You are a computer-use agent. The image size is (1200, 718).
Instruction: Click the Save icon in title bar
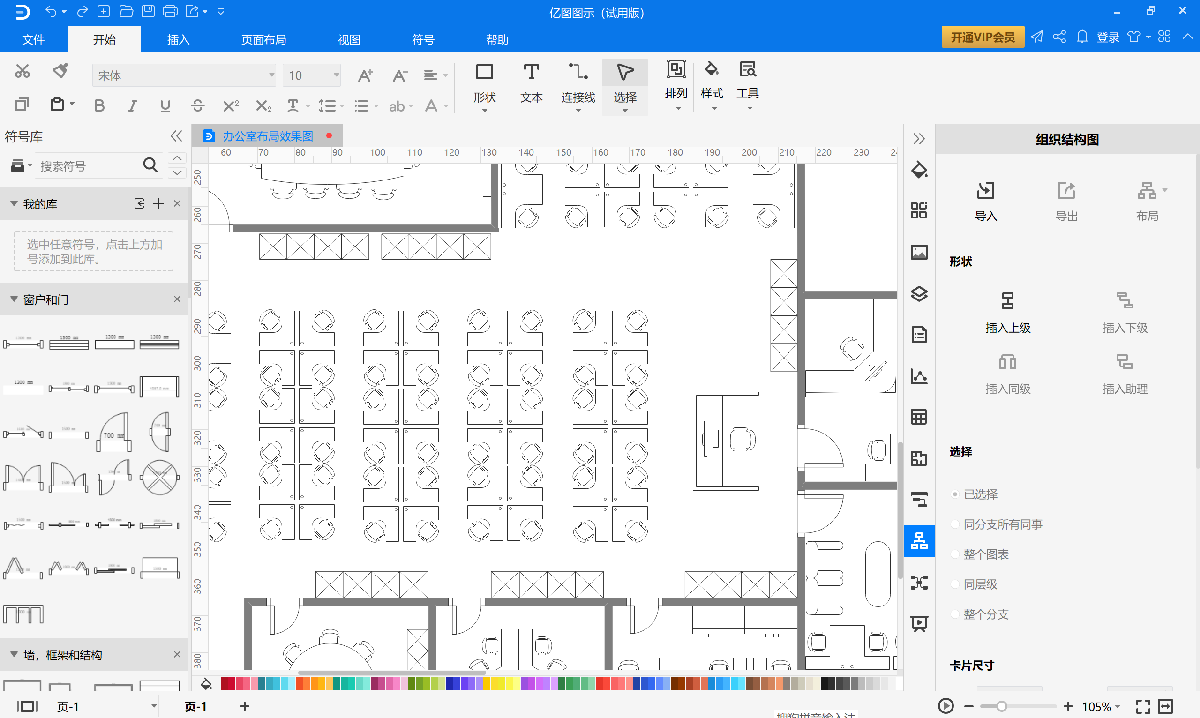point(148,12)
